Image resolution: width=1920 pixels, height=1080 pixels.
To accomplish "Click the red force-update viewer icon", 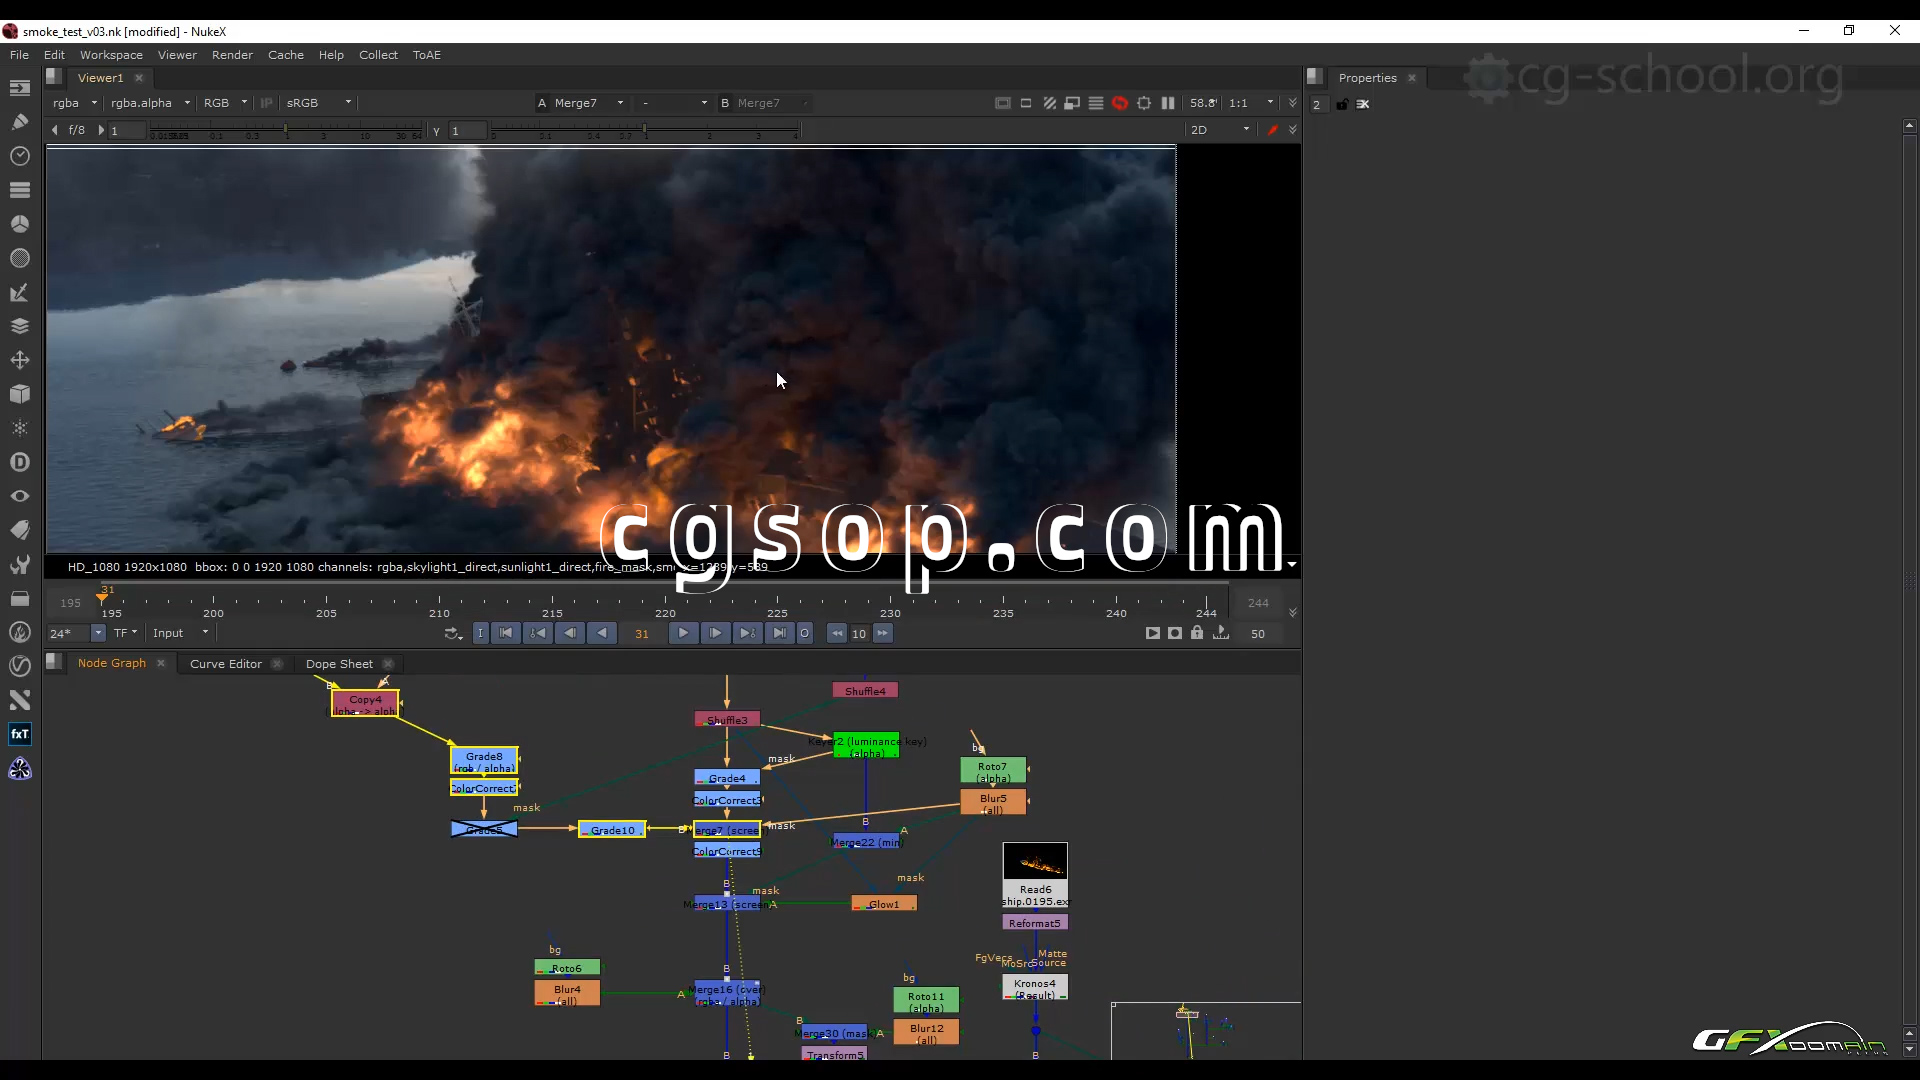I will tap(1120, 103).
